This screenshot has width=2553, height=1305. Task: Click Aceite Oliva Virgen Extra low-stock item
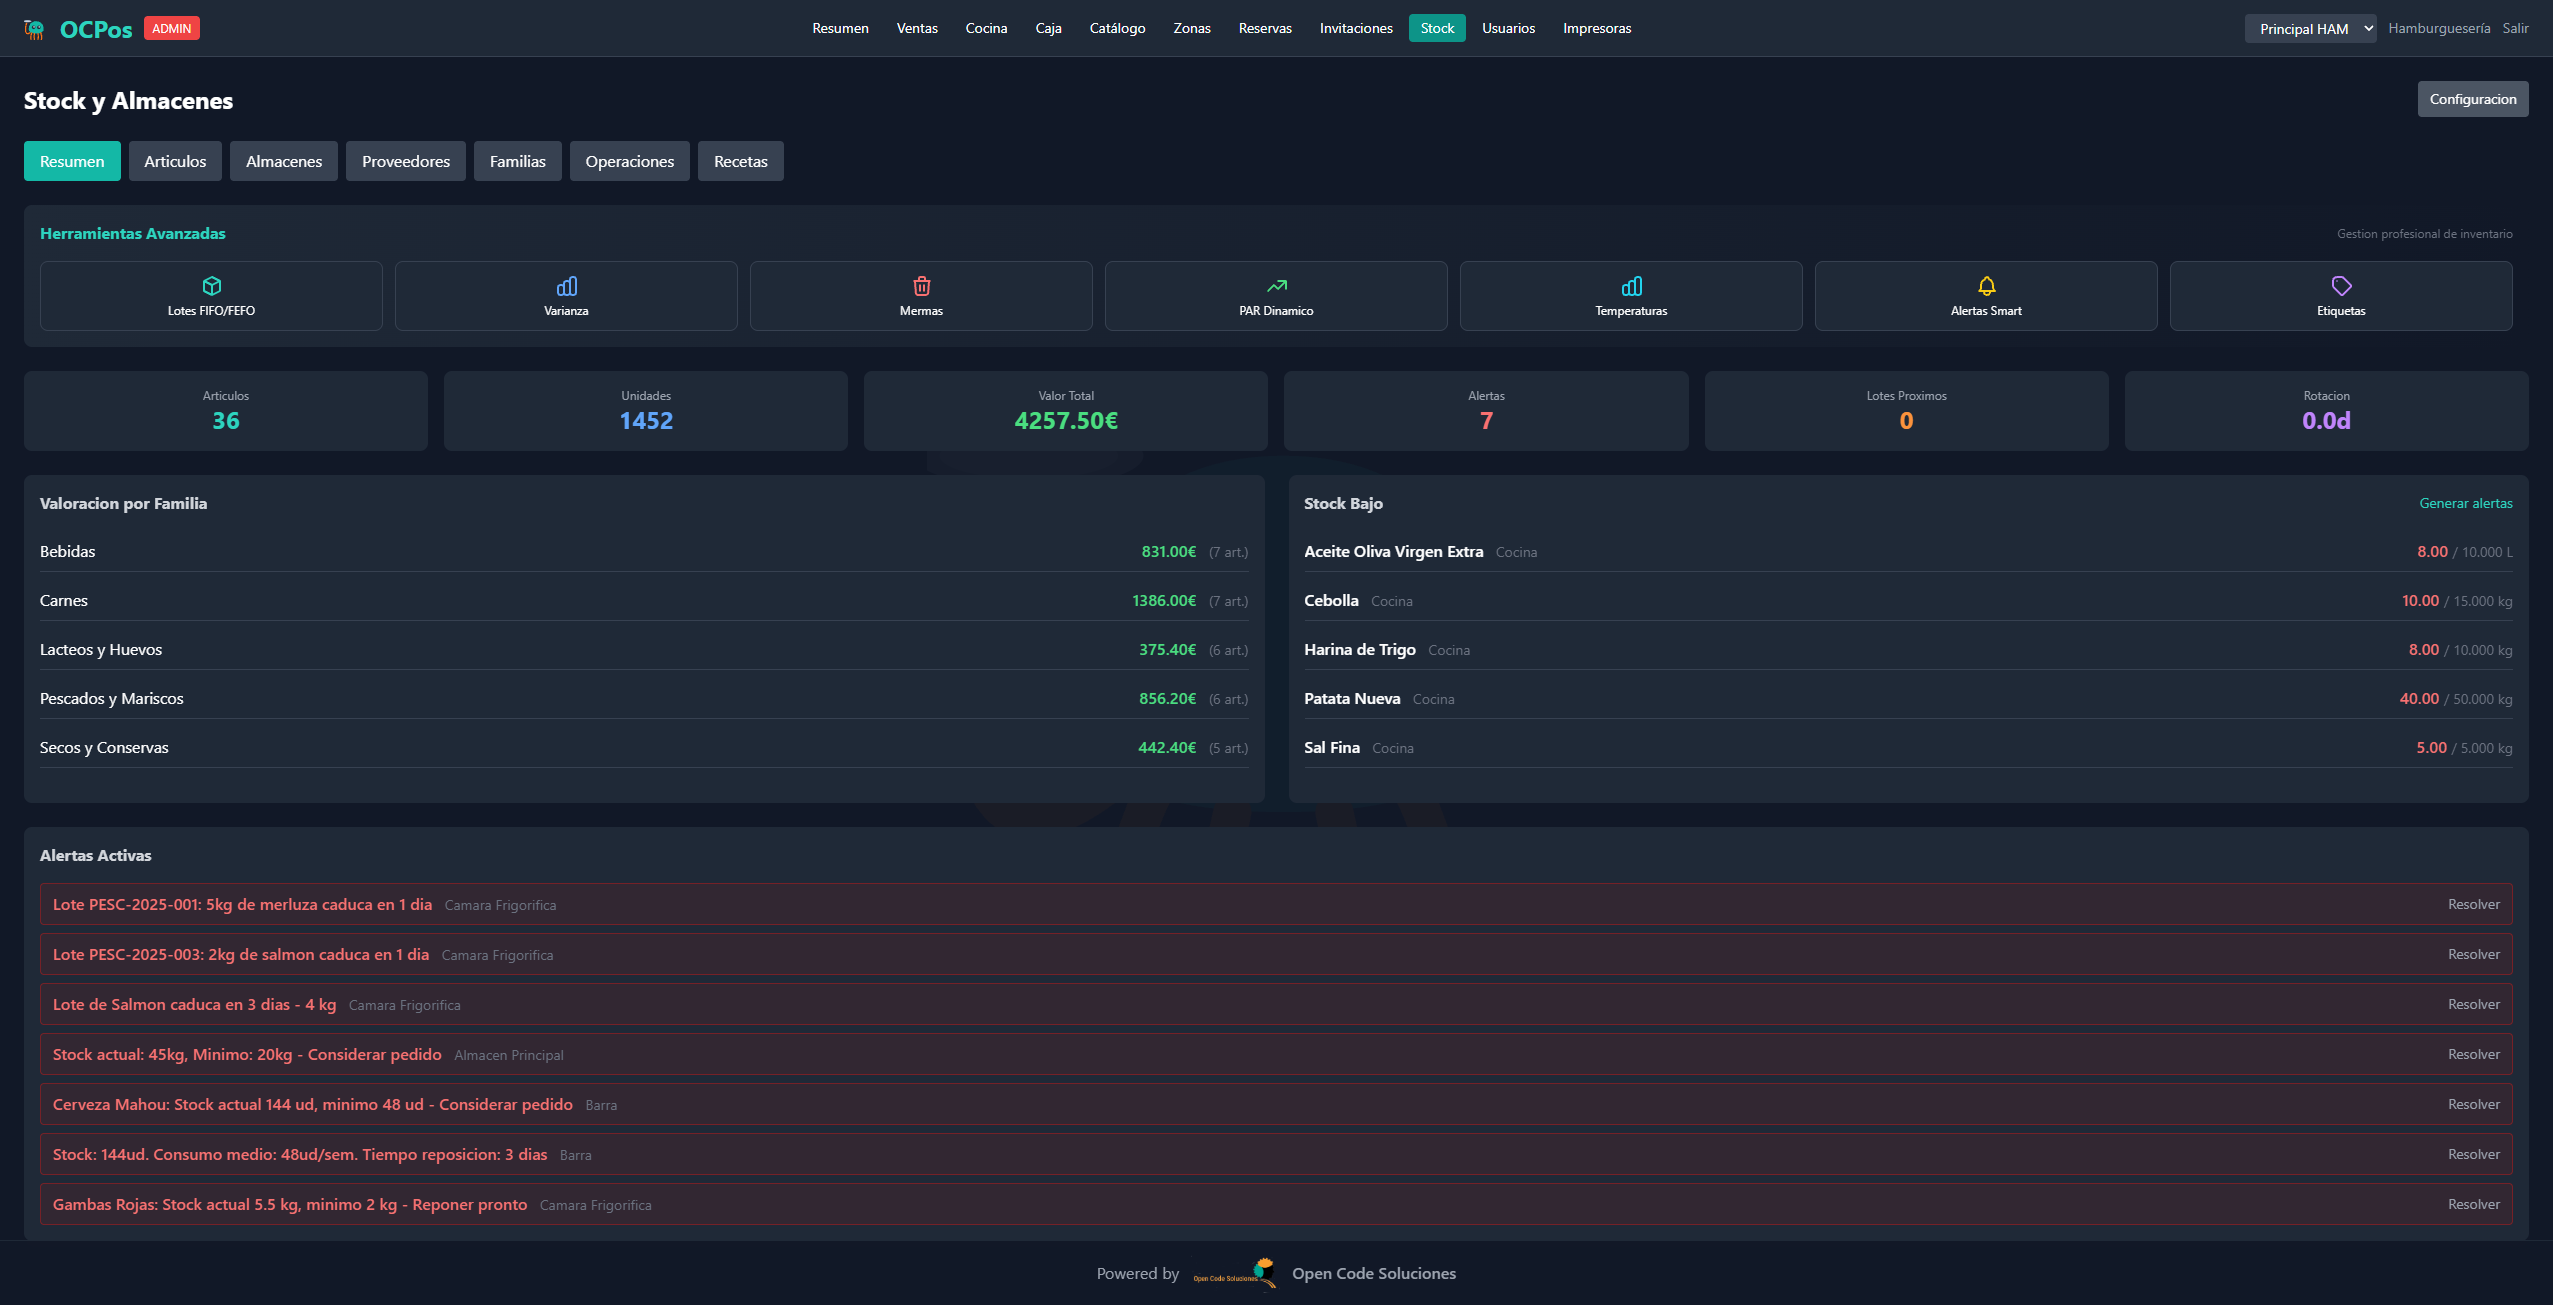[x=1908, y=552]
